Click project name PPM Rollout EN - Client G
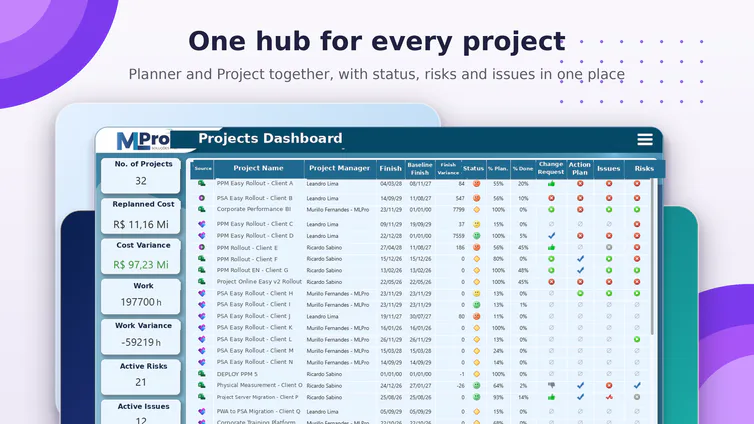Viewport: 754px width, 424px height. pos(252,270)
